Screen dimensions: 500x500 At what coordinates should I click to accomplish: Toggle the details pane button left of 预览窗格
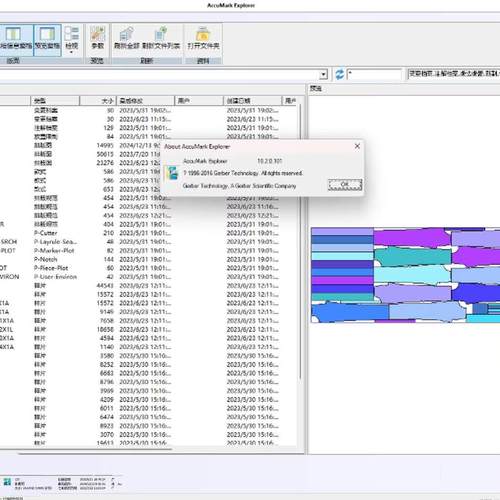[x=16, y=40]
